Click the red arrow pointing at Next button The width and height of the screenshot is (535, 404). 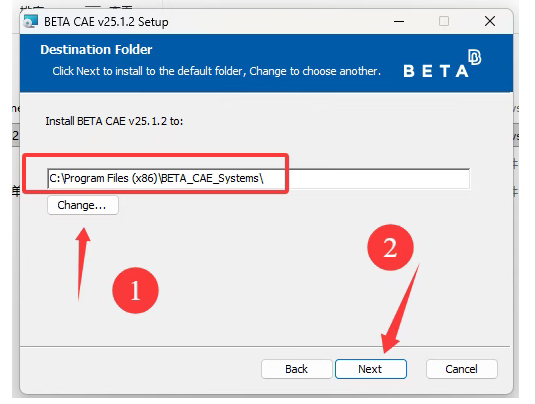click(x=400, y=309)
